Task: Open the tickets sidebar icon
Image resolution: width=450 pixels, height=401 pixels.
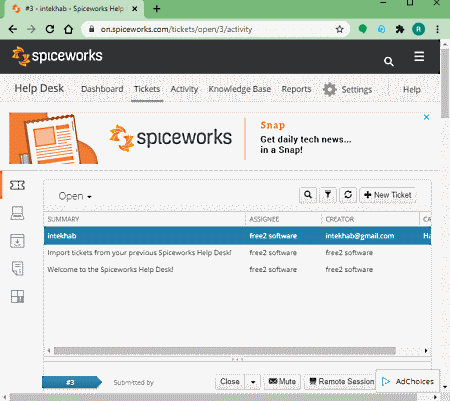Action: click(17, 185)
